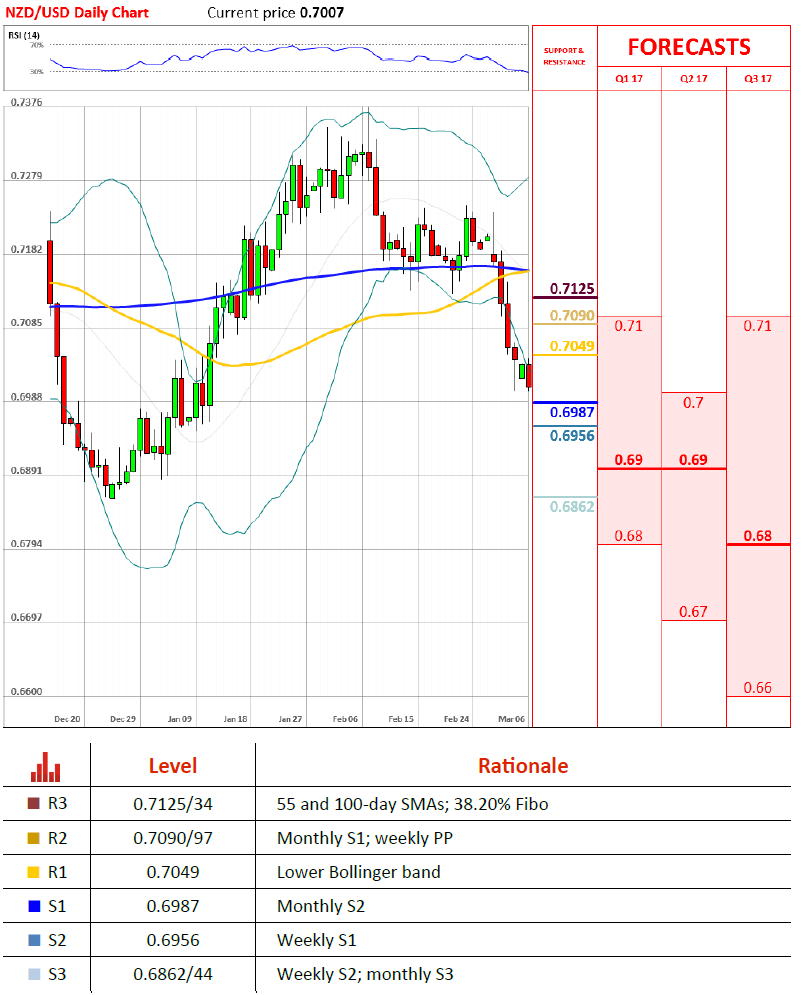This screenshot has width=801, height=995.
Task: Click the 'Weekly S1' rationale
Action: [x=317, y=940]
